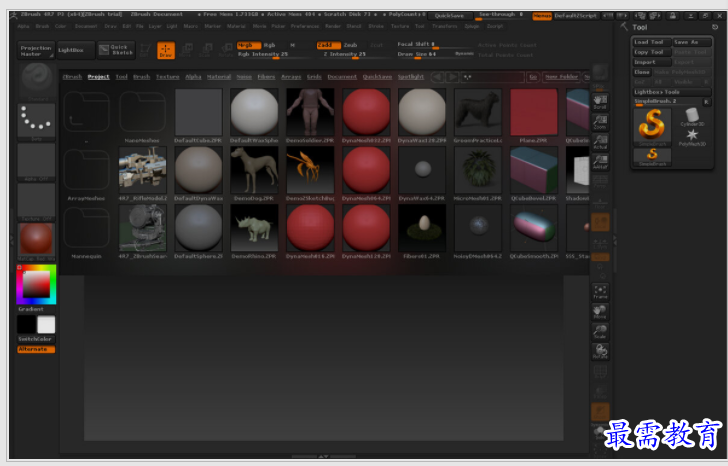The height and width of the screenshot is (466, 728).
Task: Choose the PolyMesh3D star tool
Action: point(692,136)
